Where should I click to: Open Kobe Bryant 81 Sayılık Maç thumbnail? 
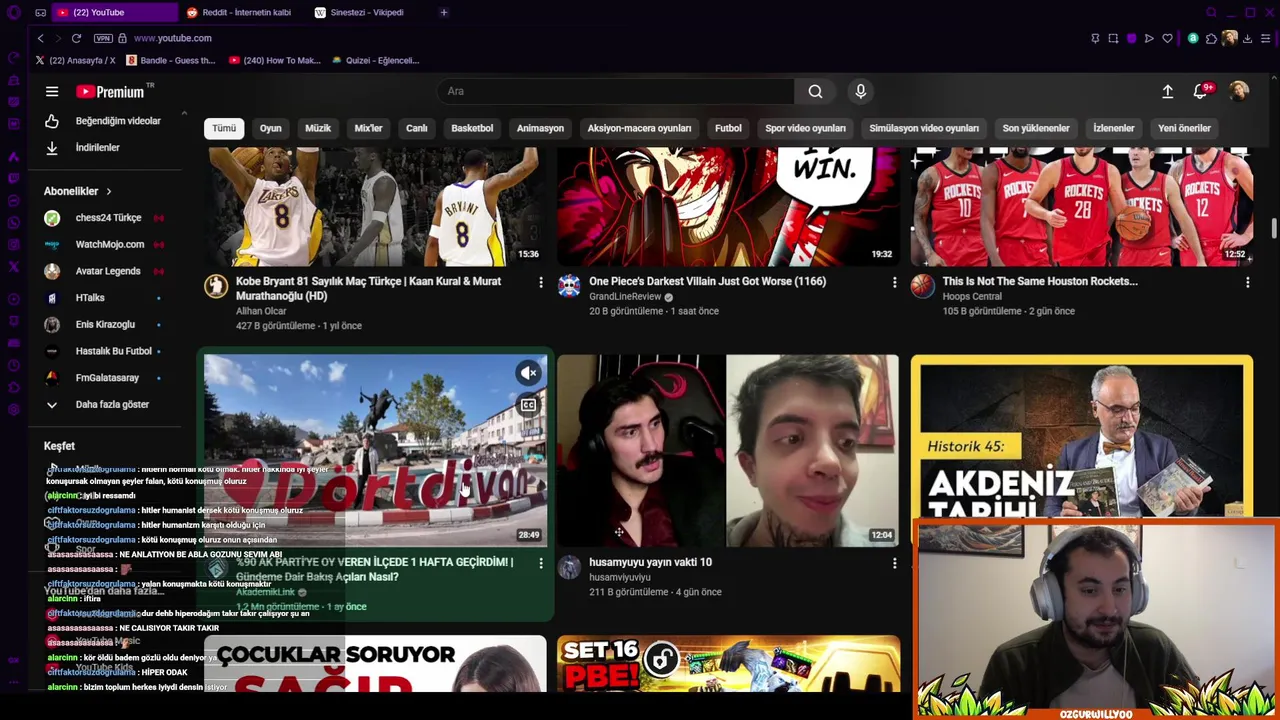[x=375, y=206]
